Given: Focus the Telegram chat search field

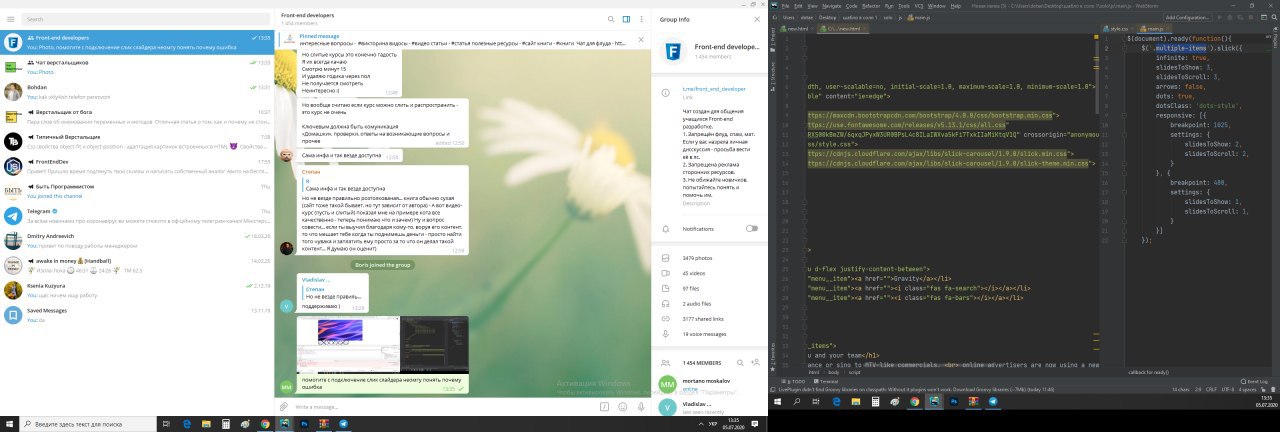Looking at the screenshot, I should [x=145, y=19].
